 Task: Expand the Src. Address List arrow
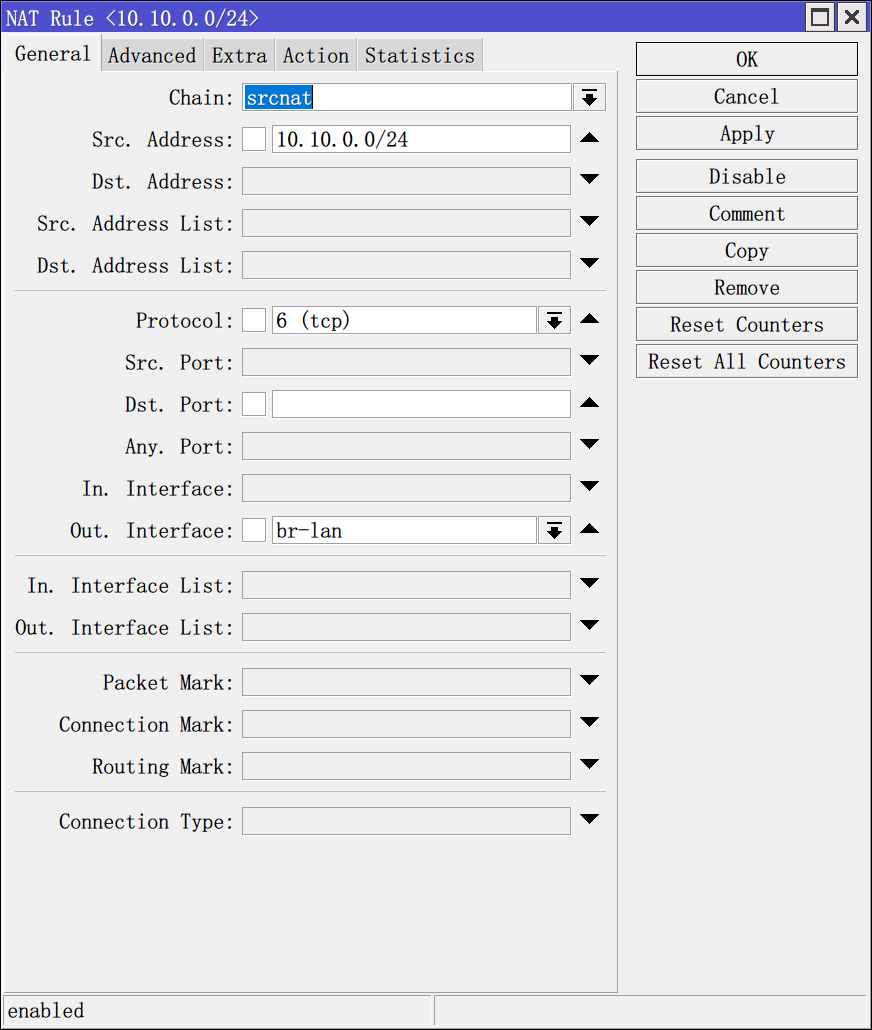point(589,222)
